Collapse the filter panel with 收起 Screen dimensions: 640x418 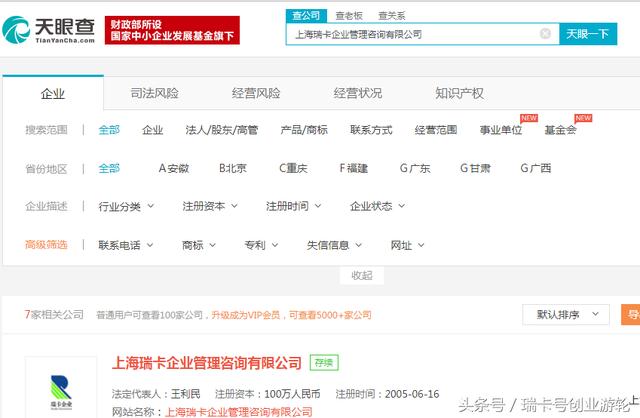[x=362, y=276]
